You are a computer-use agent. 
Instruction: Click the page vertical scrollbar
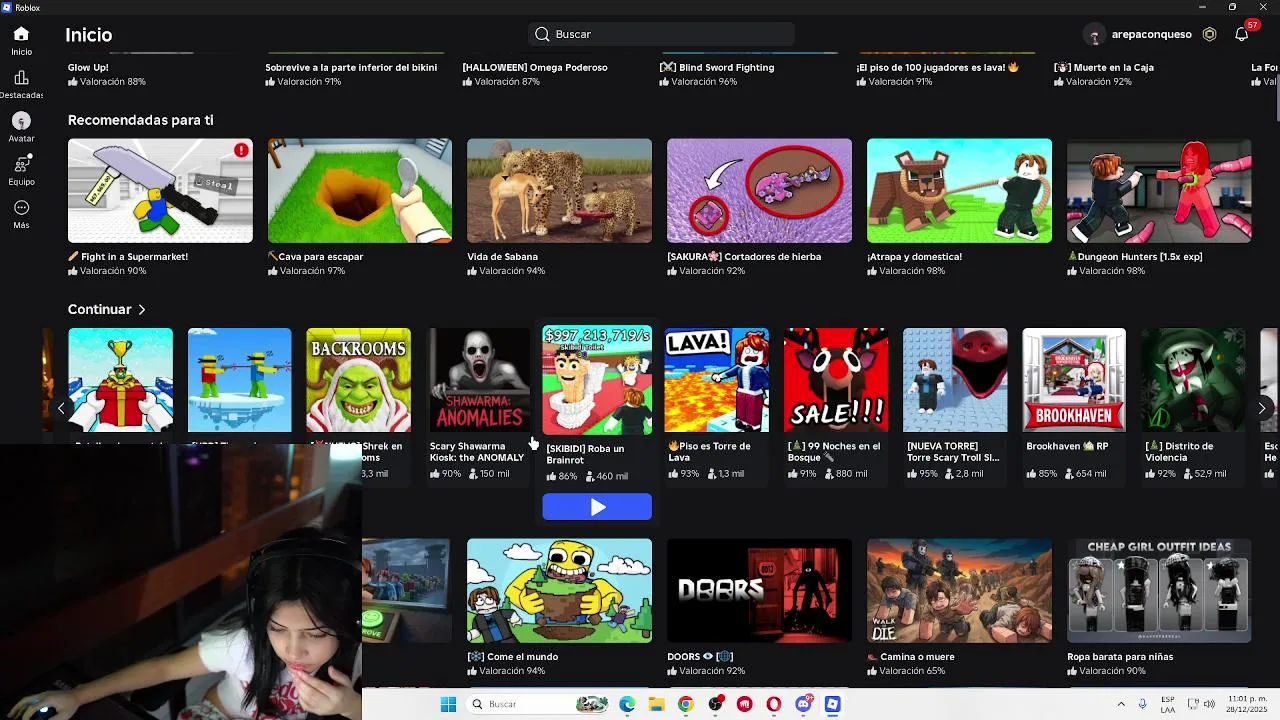point(1277,100)
